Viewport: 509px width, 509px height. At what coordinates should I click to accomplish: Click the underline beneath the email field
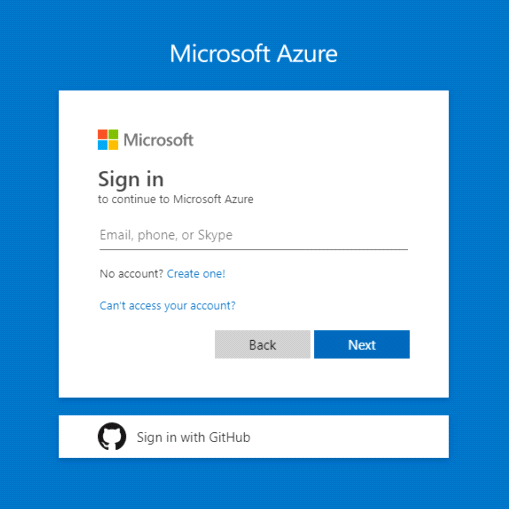pos(254,249)
